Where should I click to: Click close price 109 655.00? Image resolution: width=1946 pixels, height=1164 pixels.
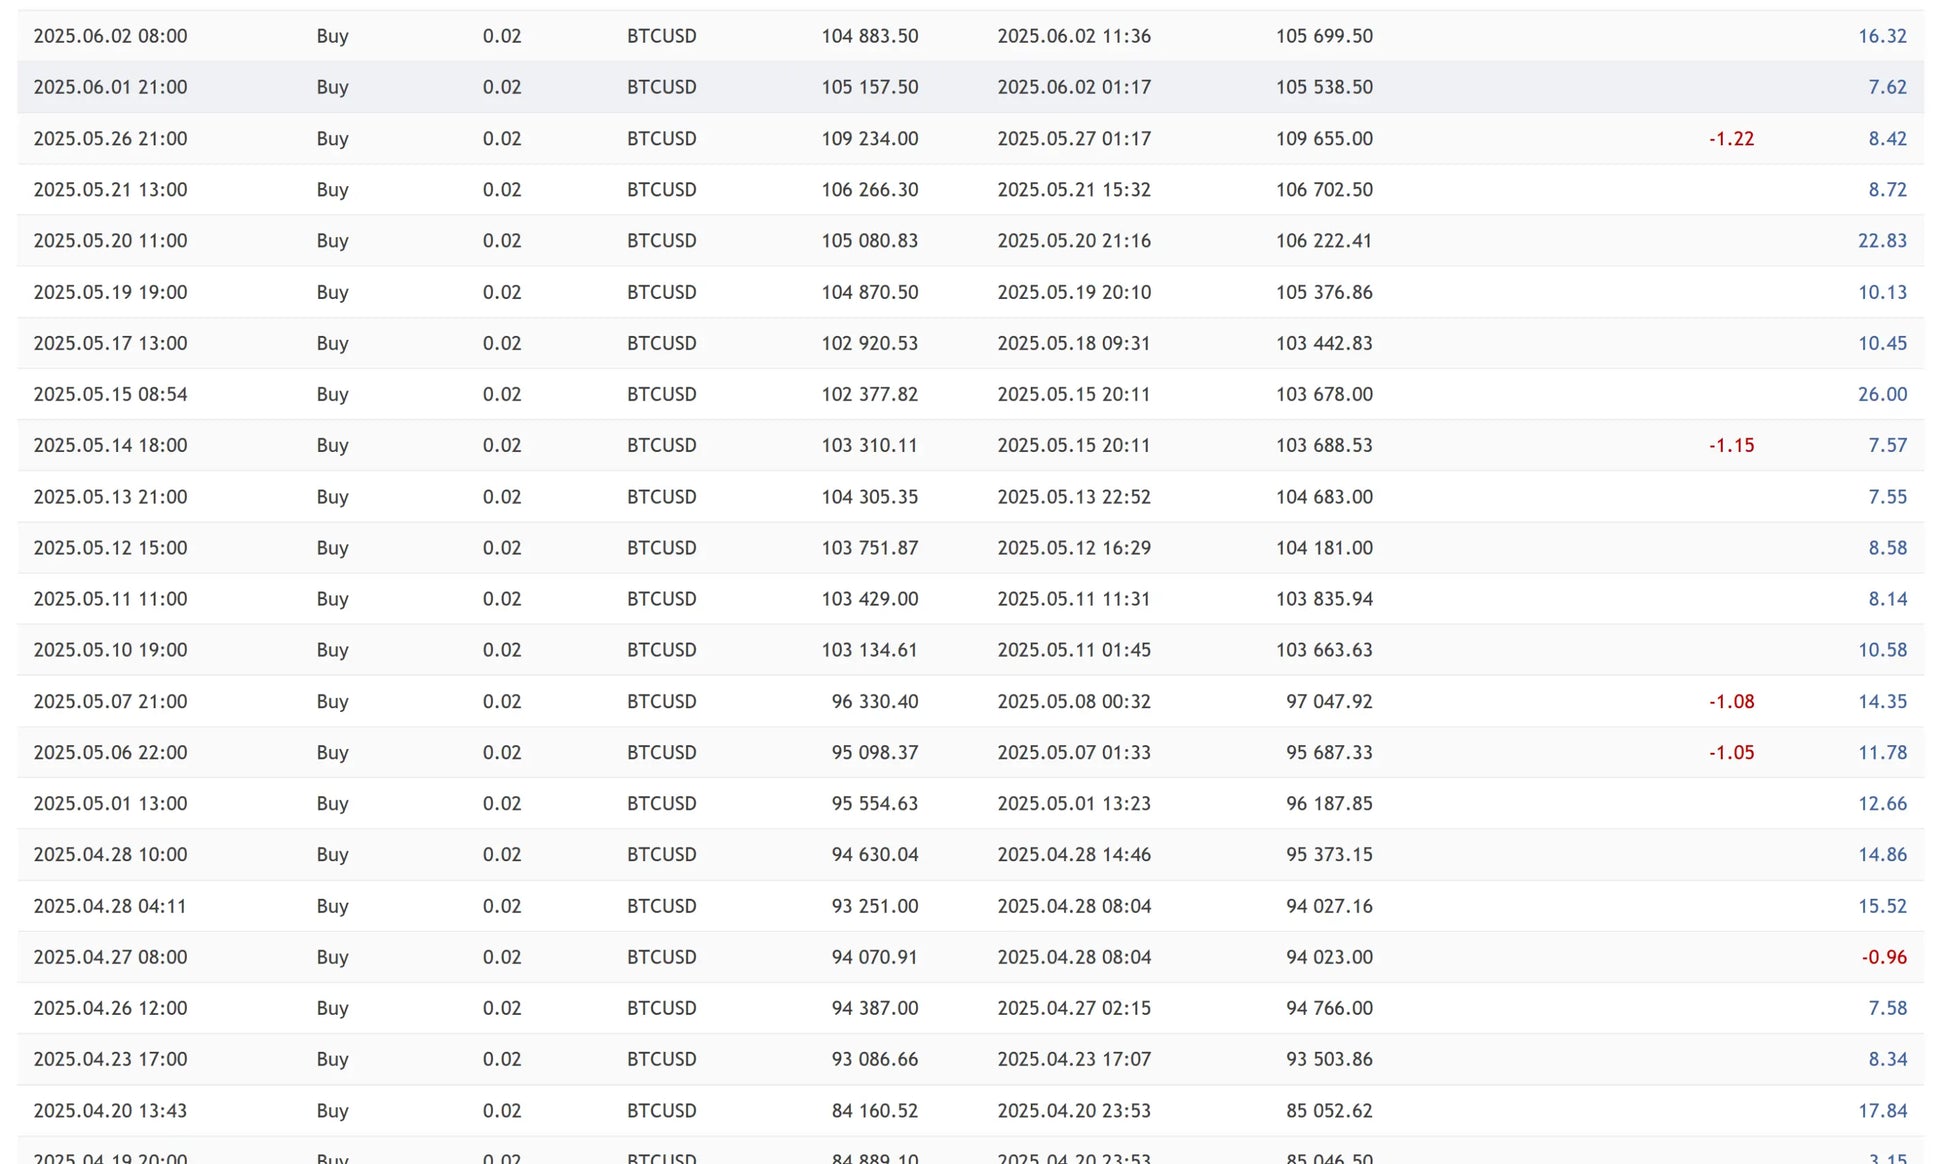[x=1324, y=139]
